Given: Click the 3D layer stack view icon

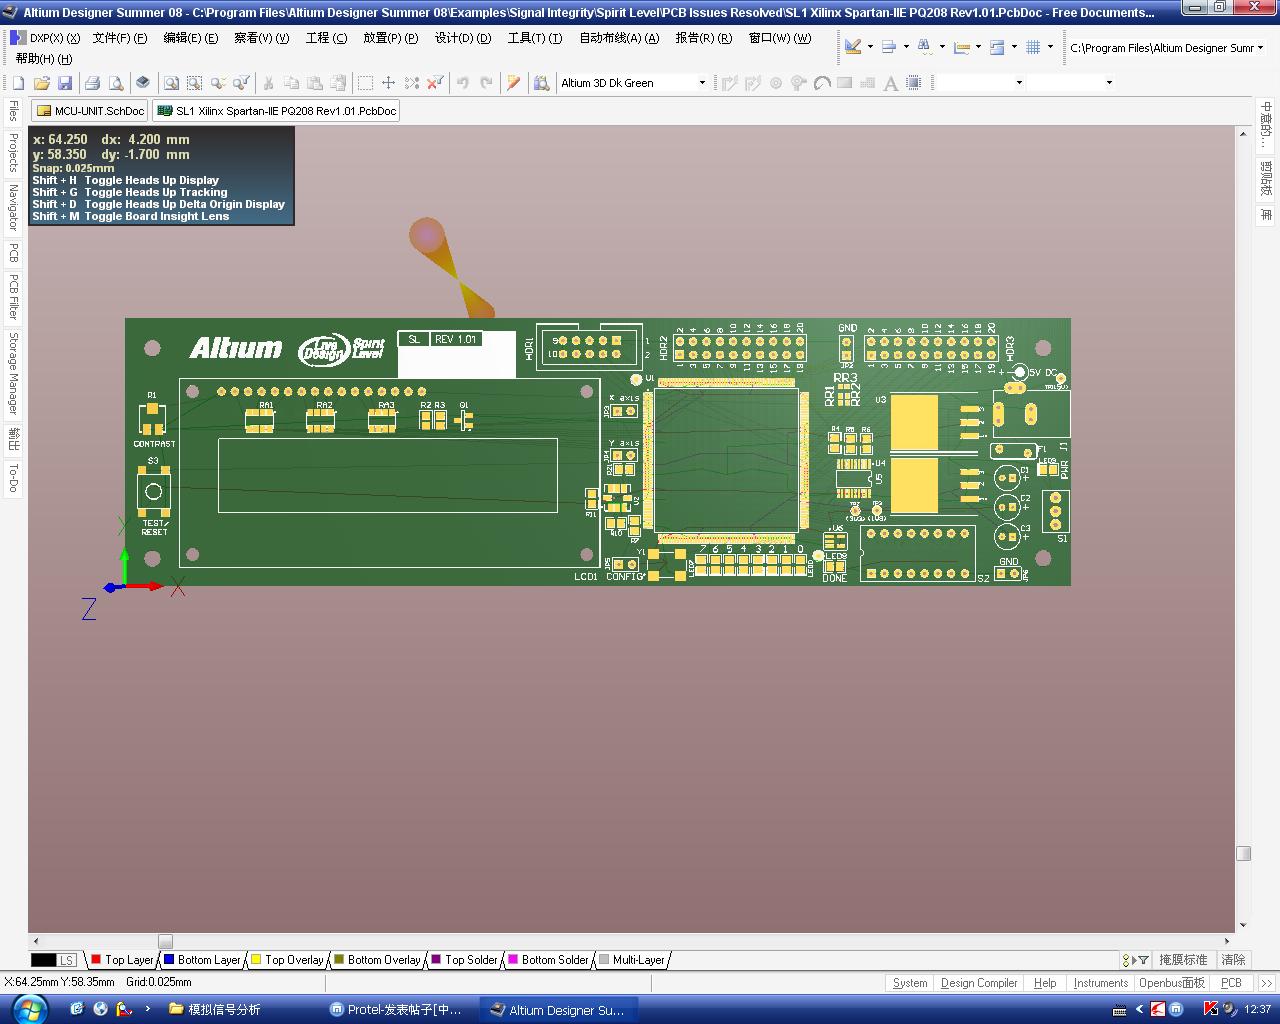Looking at the screenshot, I should pos(143,83).
